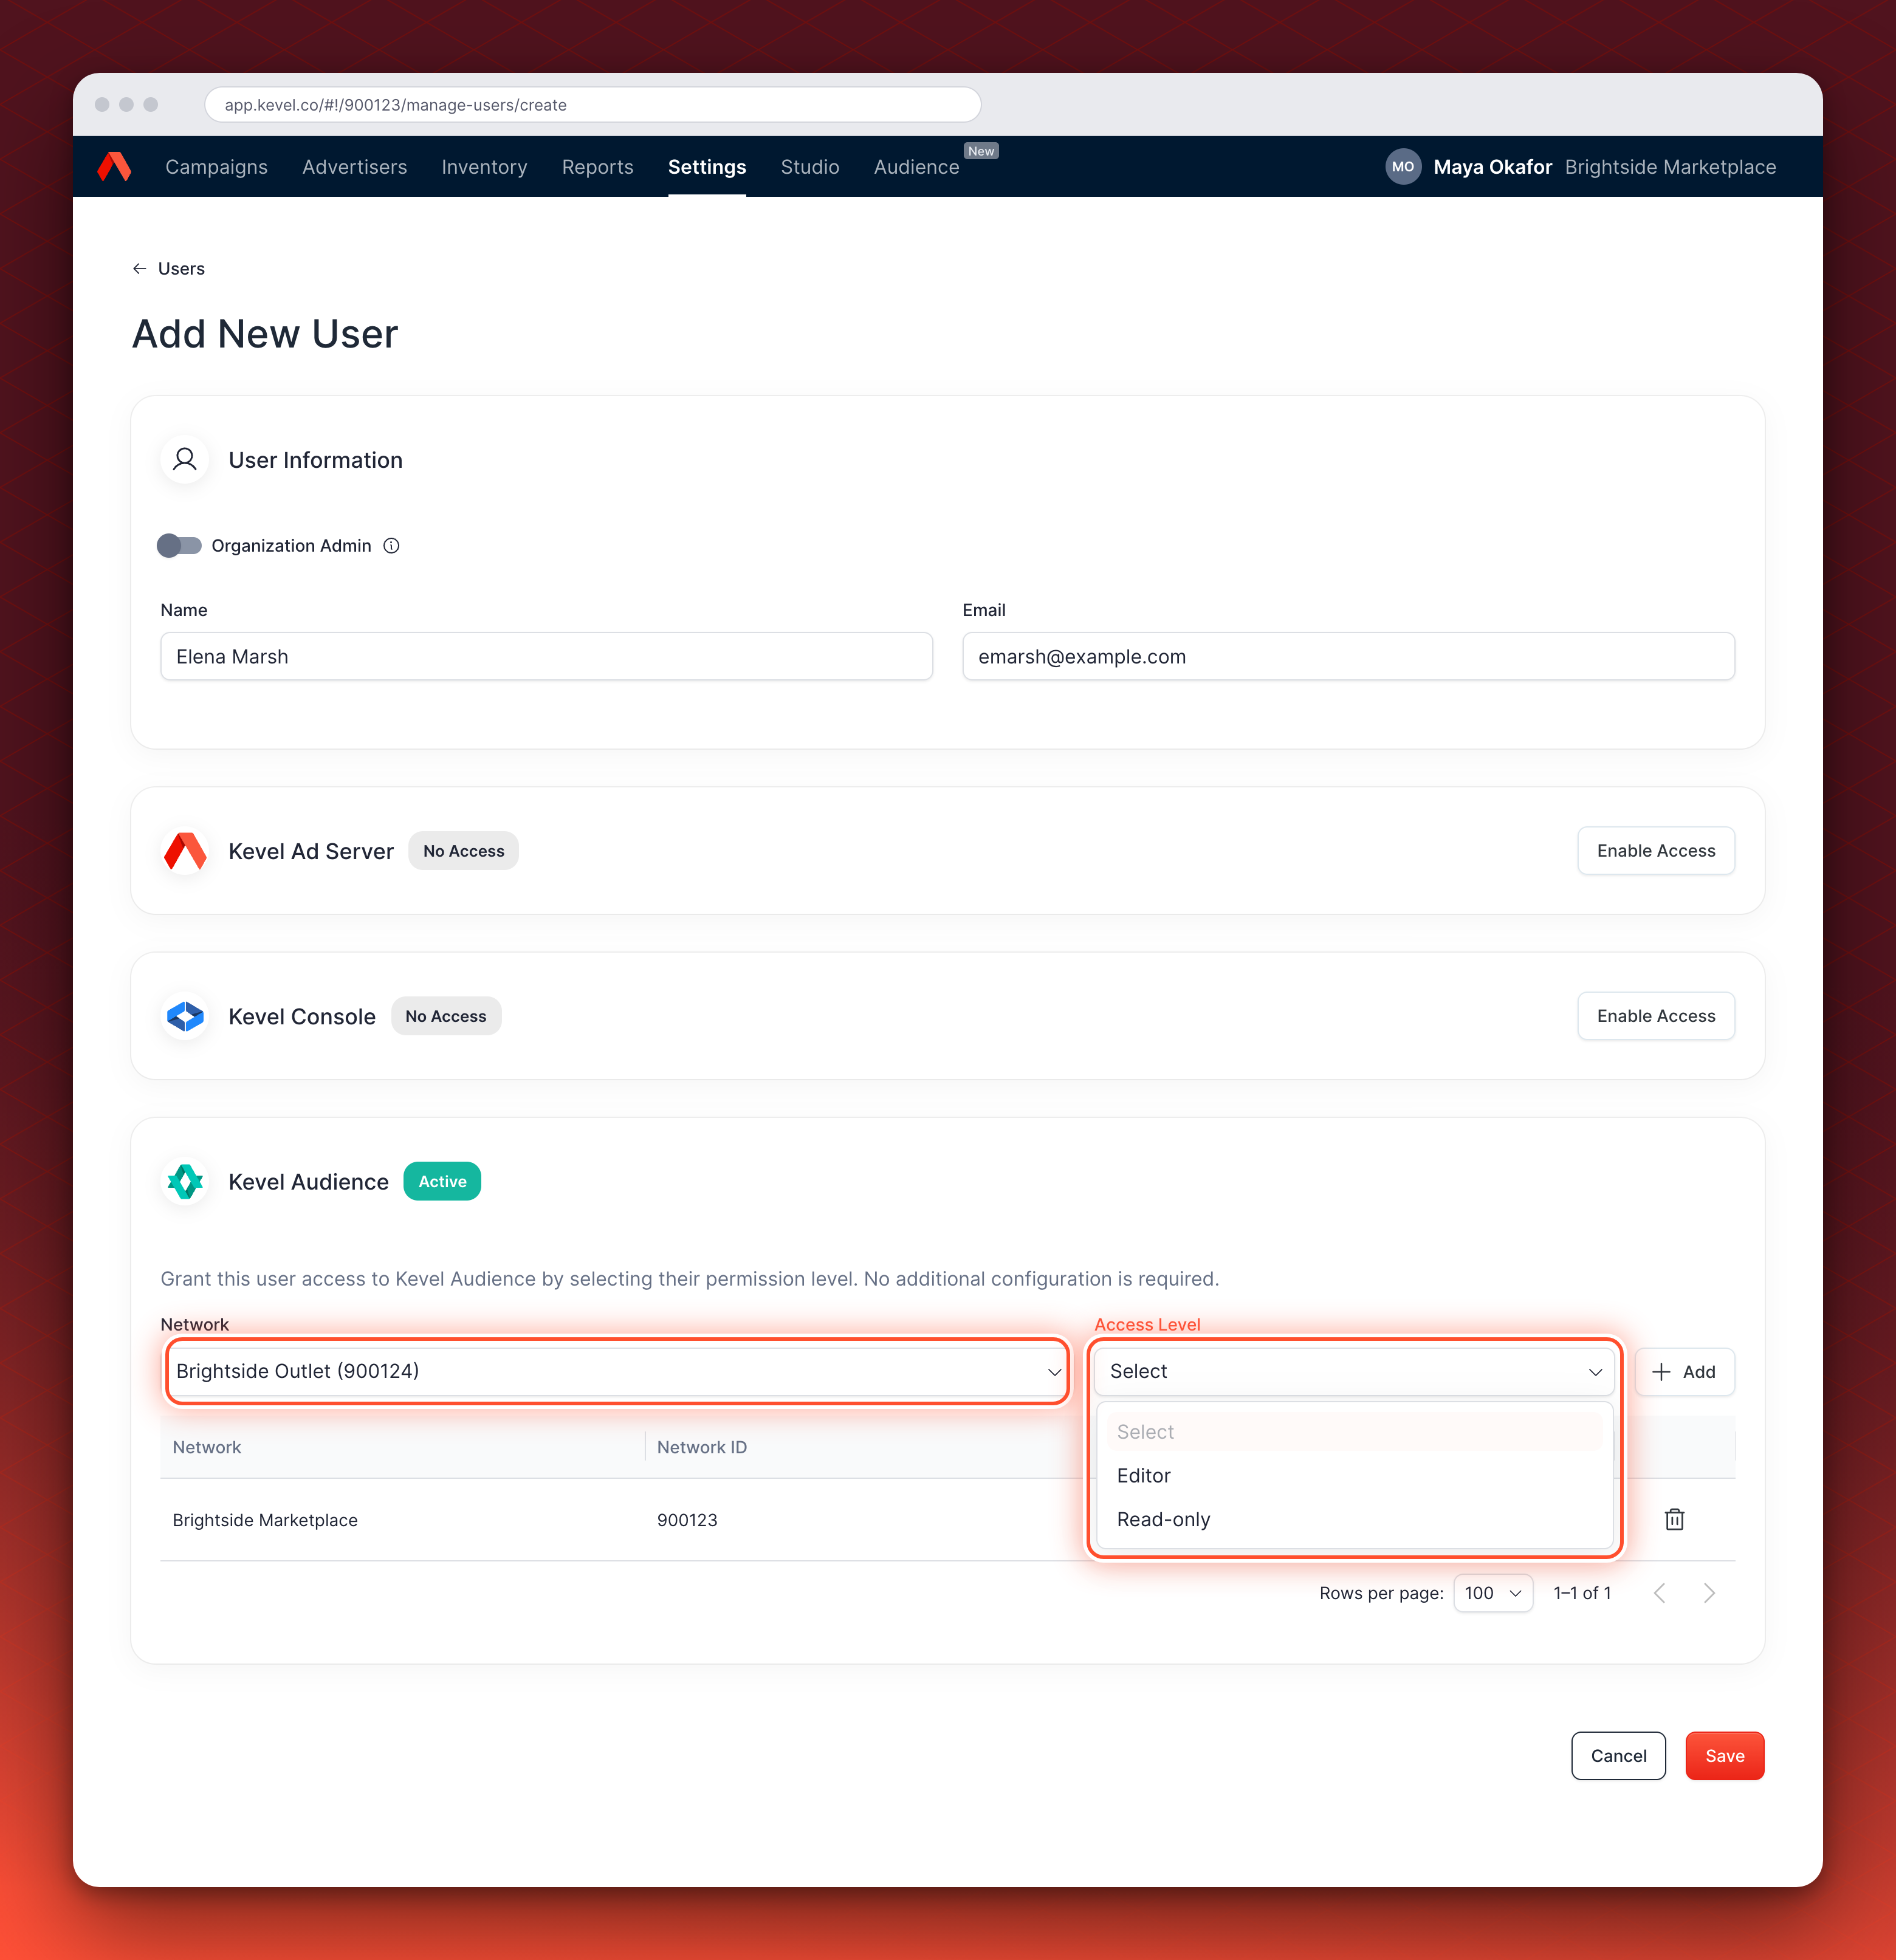Image resolution: width=1896 pixels, height=1960 pixels.
Task: Click the back arrow beside Users
Action: (x=139, y=269)
